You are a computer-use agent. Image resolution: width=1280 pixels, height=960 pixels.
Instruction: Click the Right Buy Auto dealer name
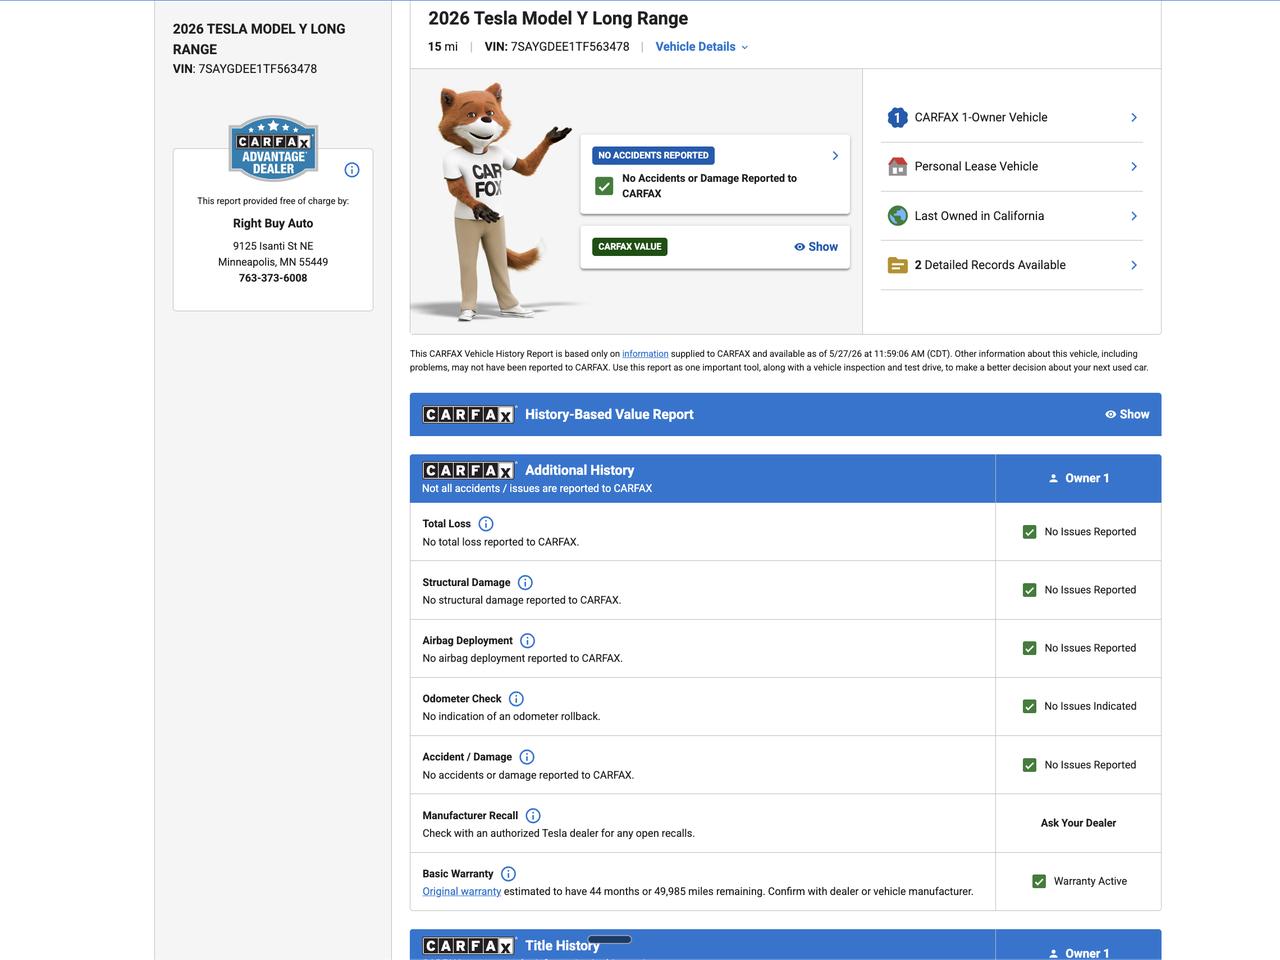point(273,224)
